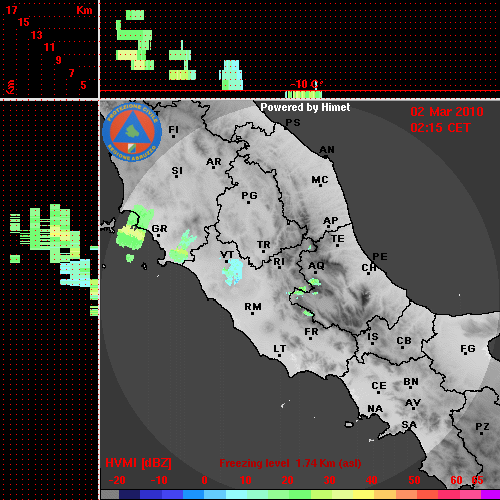
Task: Click the FI city label
Action: click(173, 129)
